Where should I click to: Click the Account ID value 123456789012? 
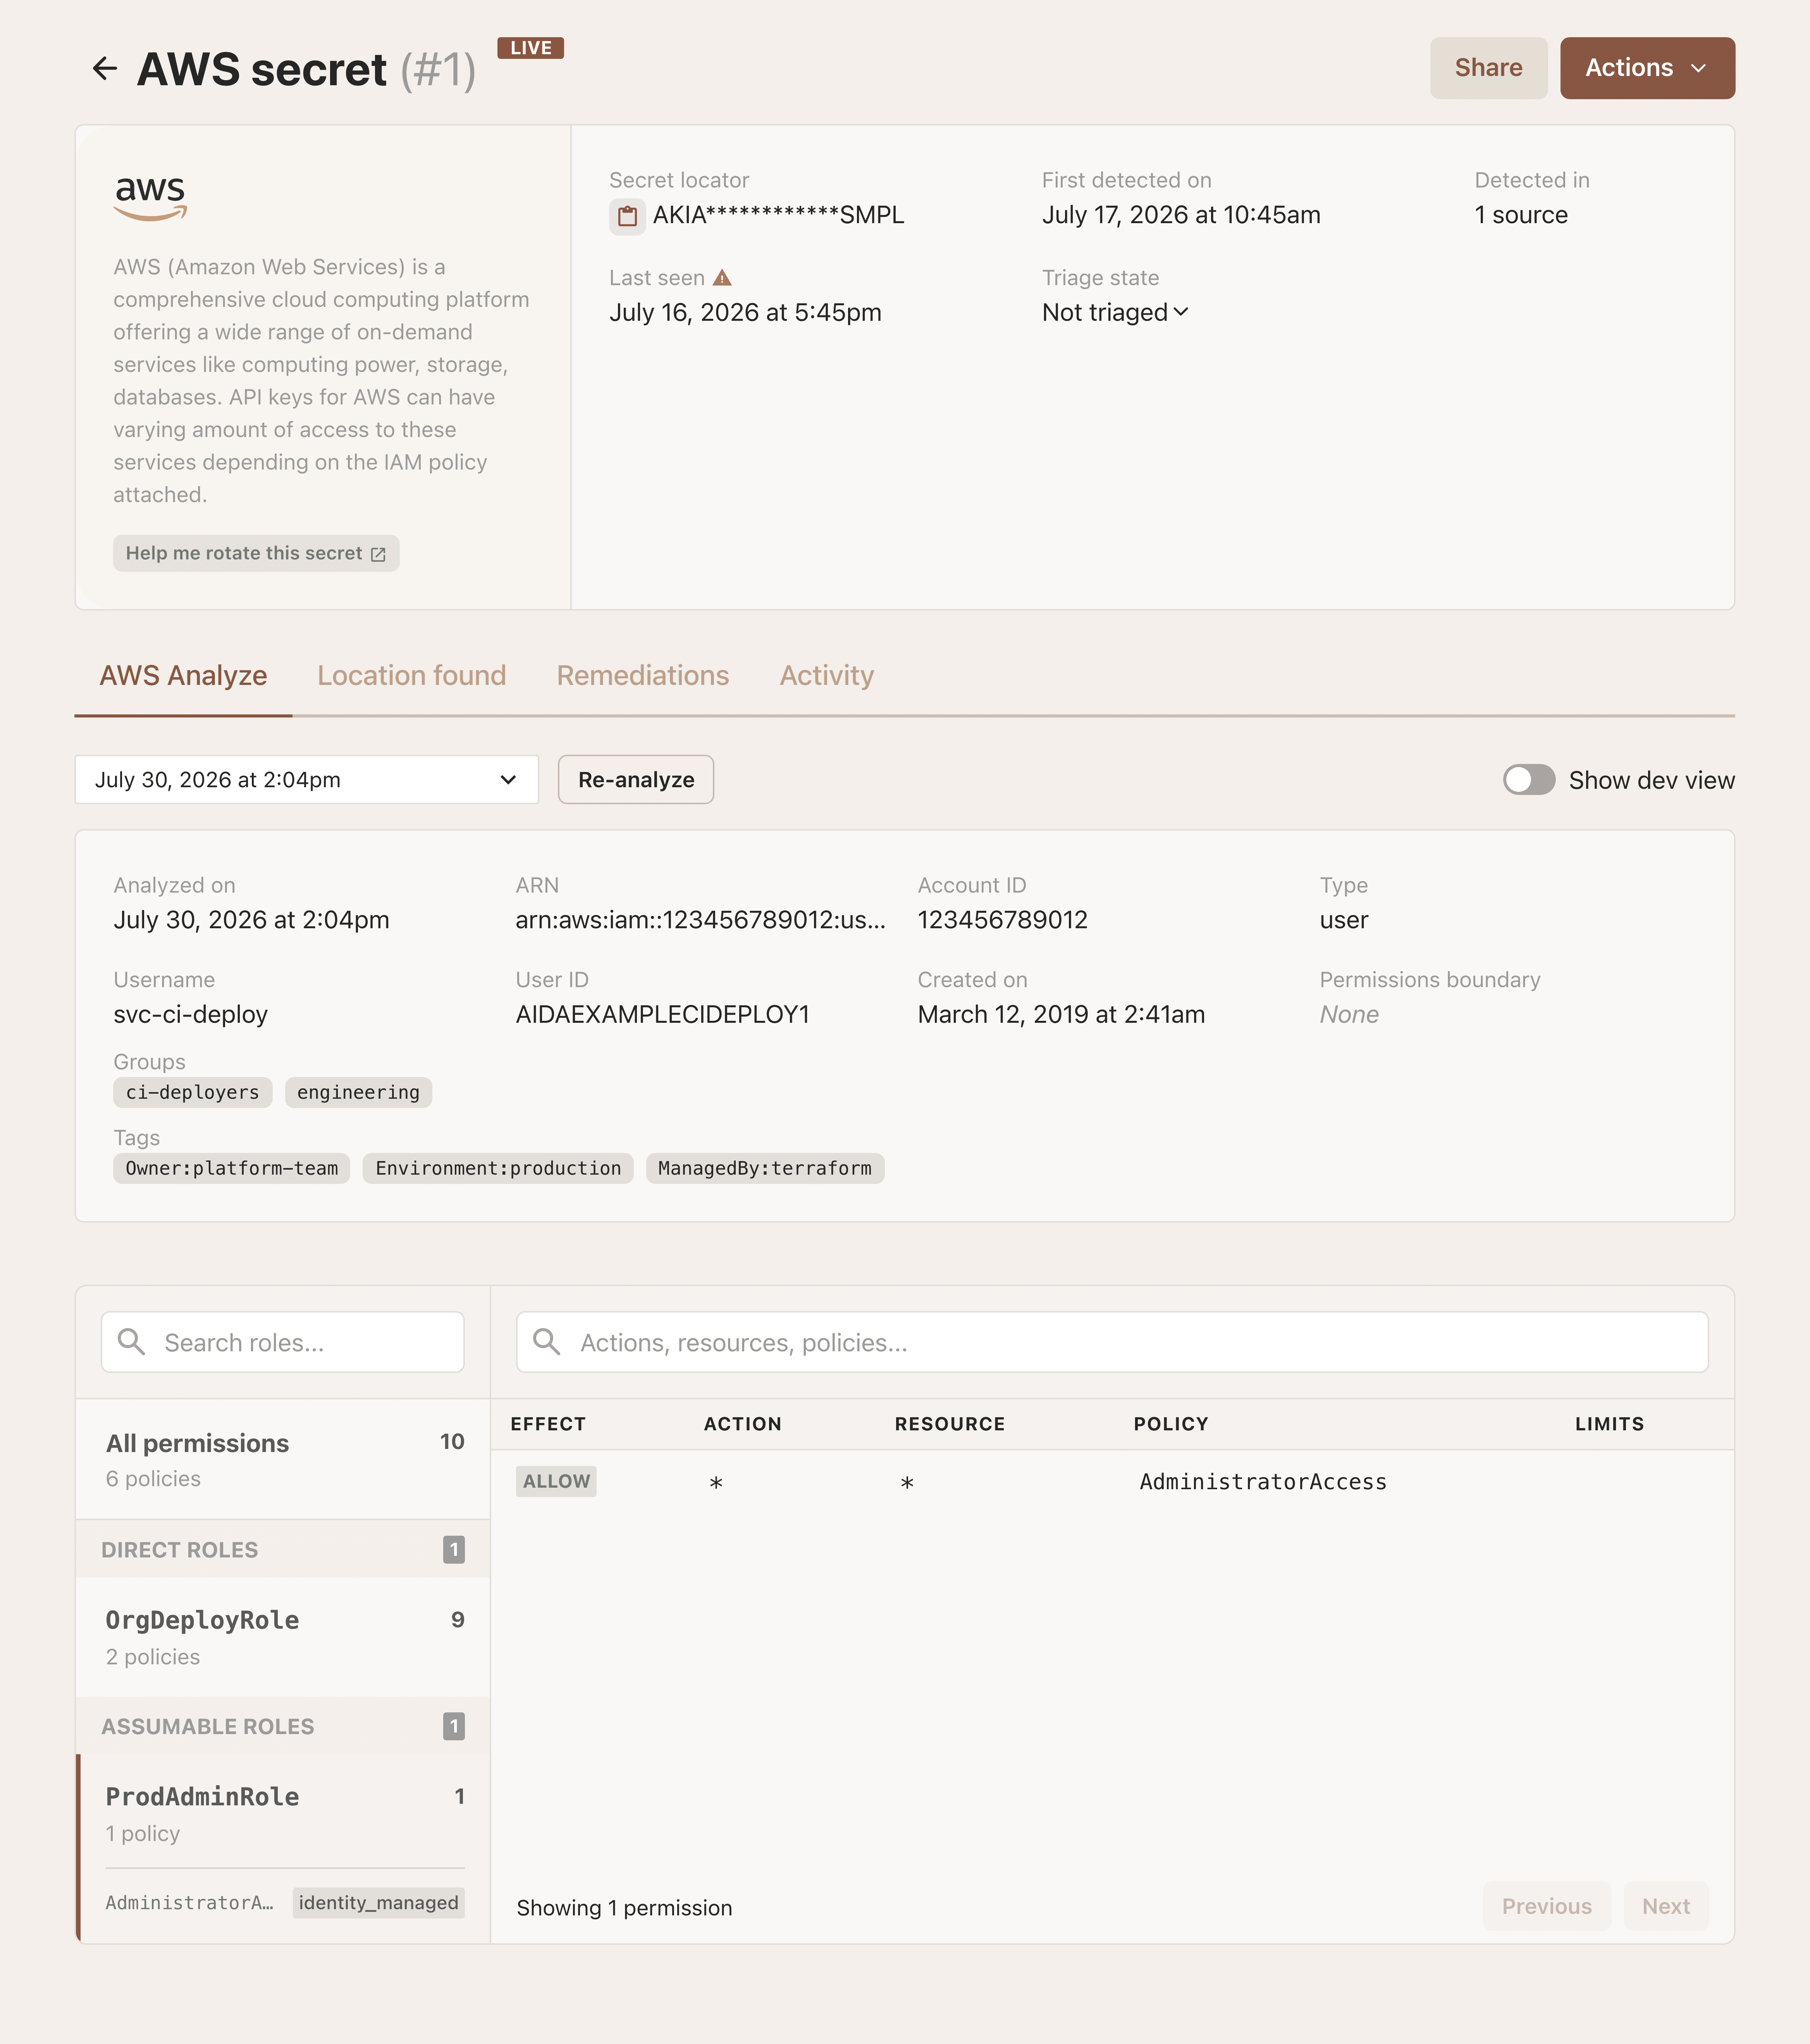coord(1003,920)
